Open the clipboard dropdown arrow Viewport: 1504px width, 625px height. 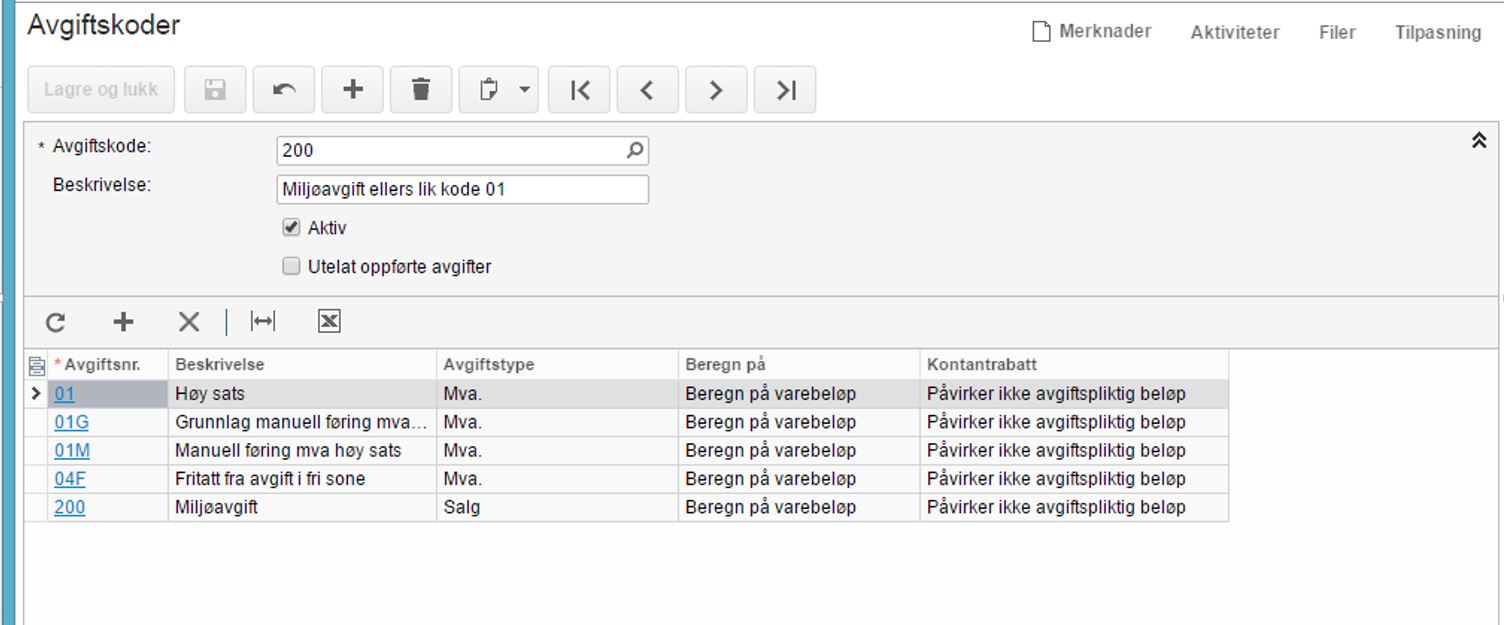tap(525, 90)
